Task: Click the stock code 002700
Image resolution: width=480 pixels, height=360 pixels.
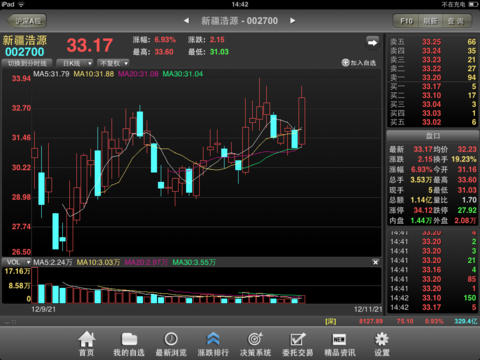Action: 25,52
